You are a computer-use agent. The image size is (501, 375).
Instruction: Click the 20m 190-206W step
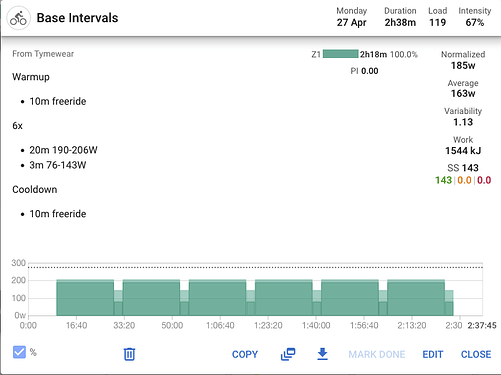63,150
